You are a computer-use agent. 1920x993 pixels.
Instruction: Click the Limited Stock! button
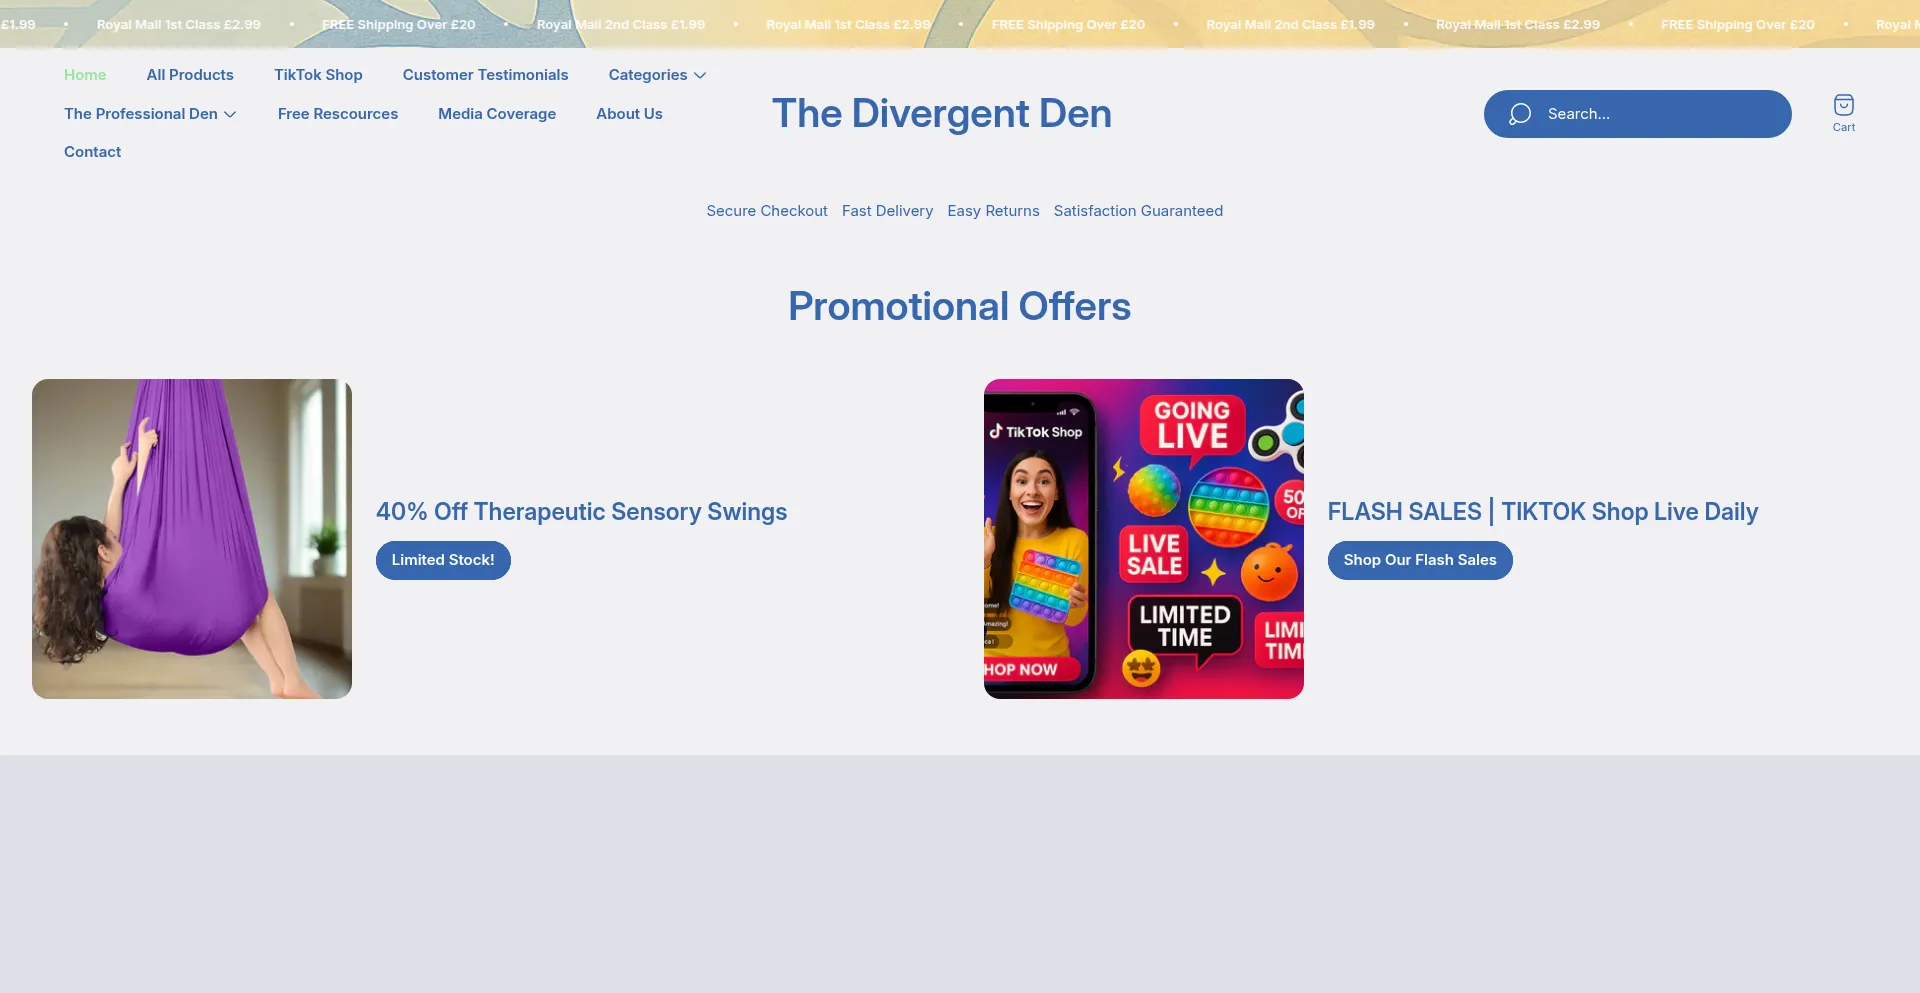[443, 560]
